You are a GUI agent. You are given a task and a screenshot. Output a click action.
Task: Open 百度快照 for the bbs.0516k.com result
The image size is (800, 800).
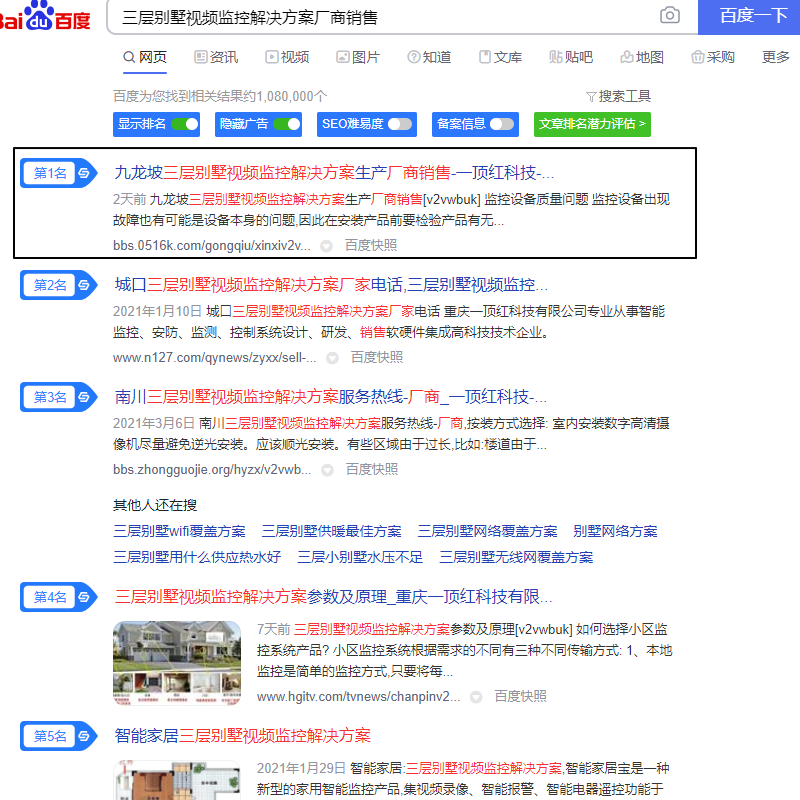pyautogui.click(x=371, y=245)
